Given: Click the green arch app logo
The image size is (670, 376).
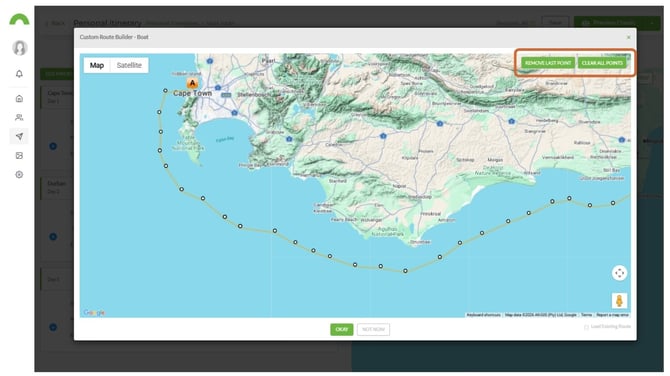Looking at the screenshot, I should coord(19,19).
